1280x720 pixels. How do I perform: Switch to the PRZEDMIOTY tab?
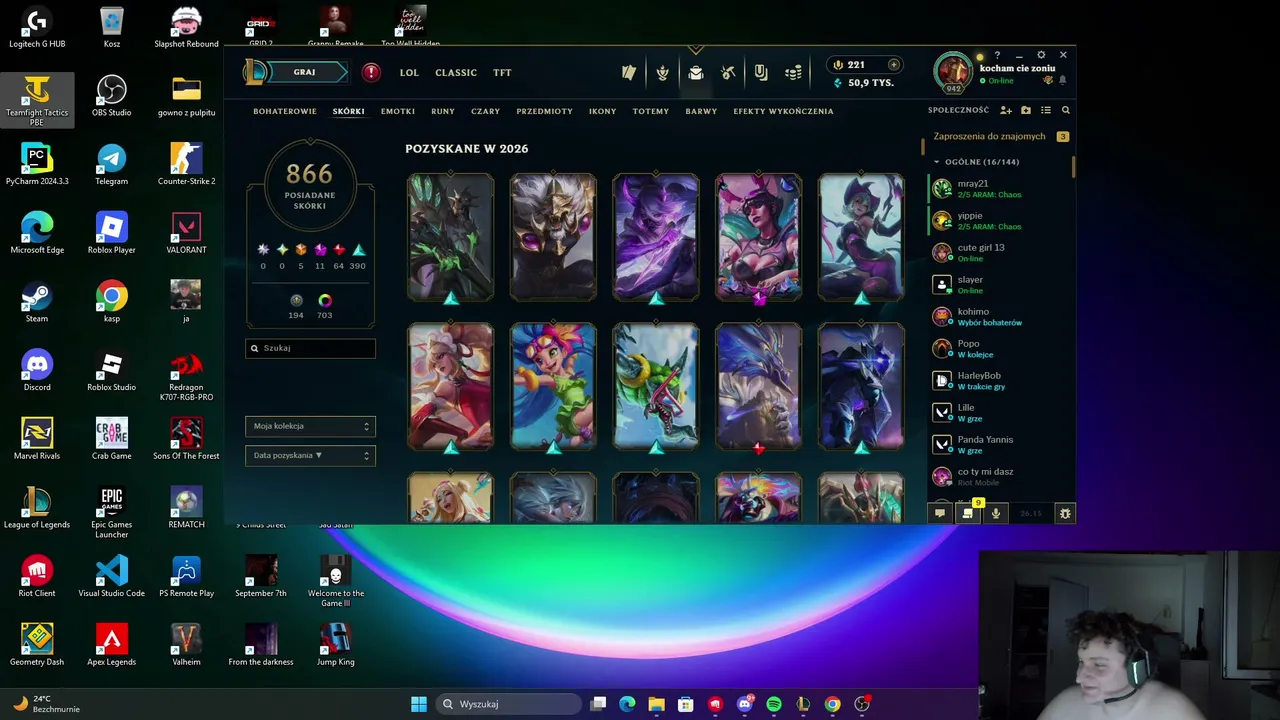(x=545, y=111)
